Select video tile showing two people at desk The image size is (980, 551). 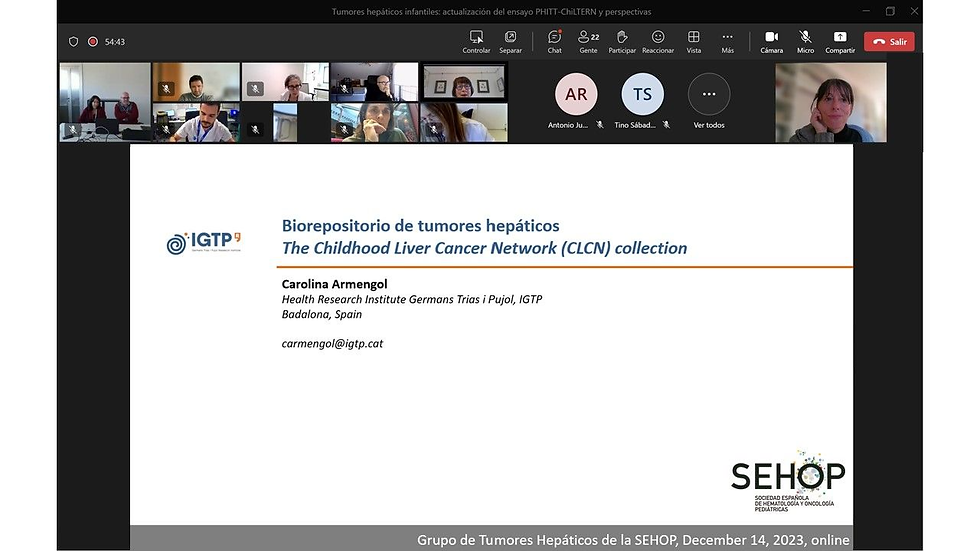[105, 102]
